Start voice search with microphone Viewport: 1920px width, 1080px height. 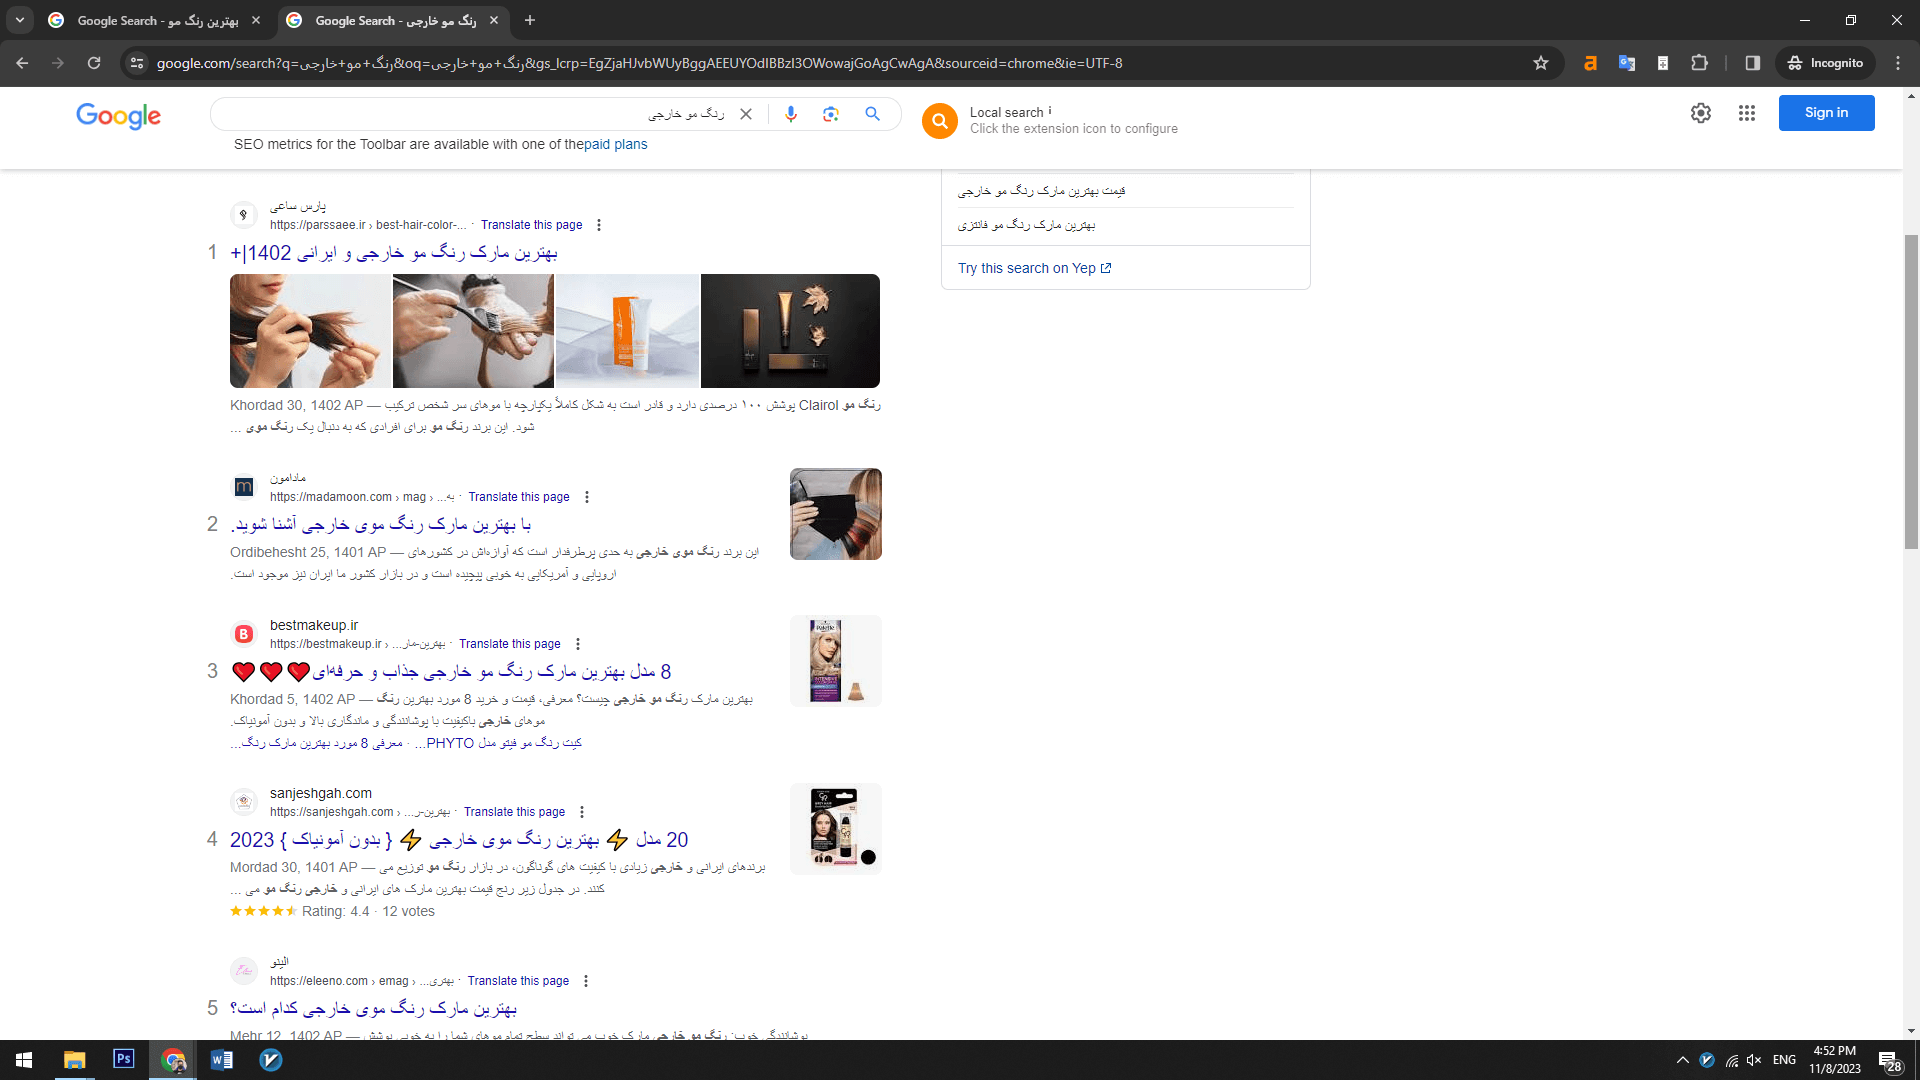click(791, 114)
